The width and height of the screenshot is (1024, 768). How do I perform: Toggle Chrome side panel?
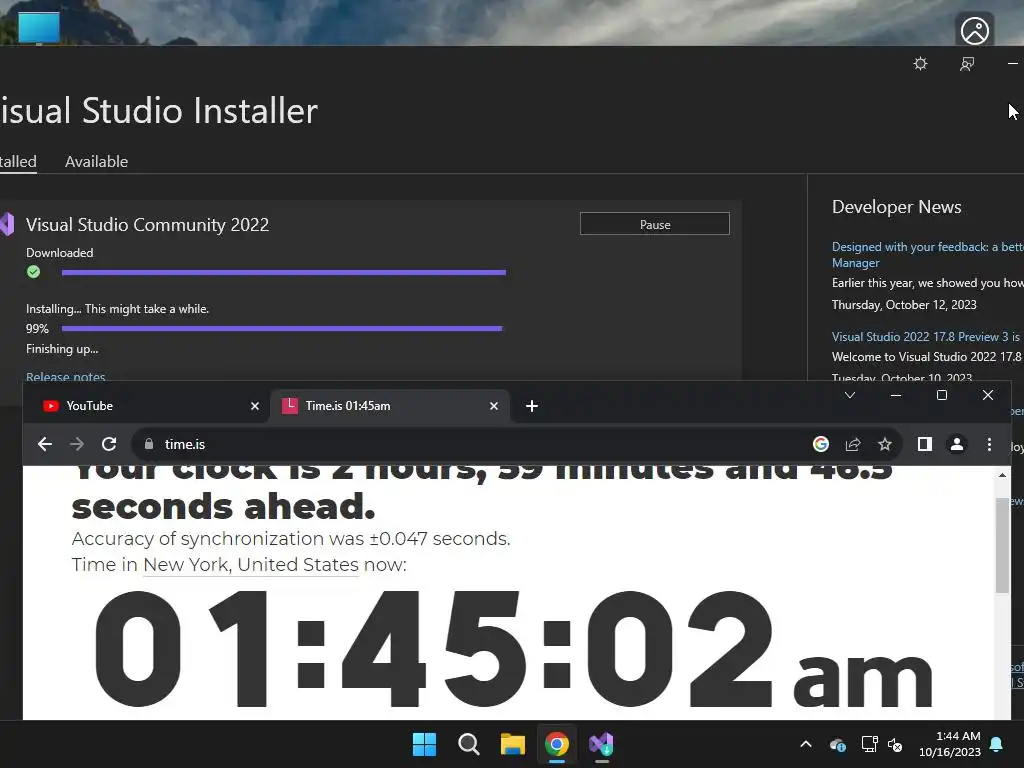pos(925,444)
